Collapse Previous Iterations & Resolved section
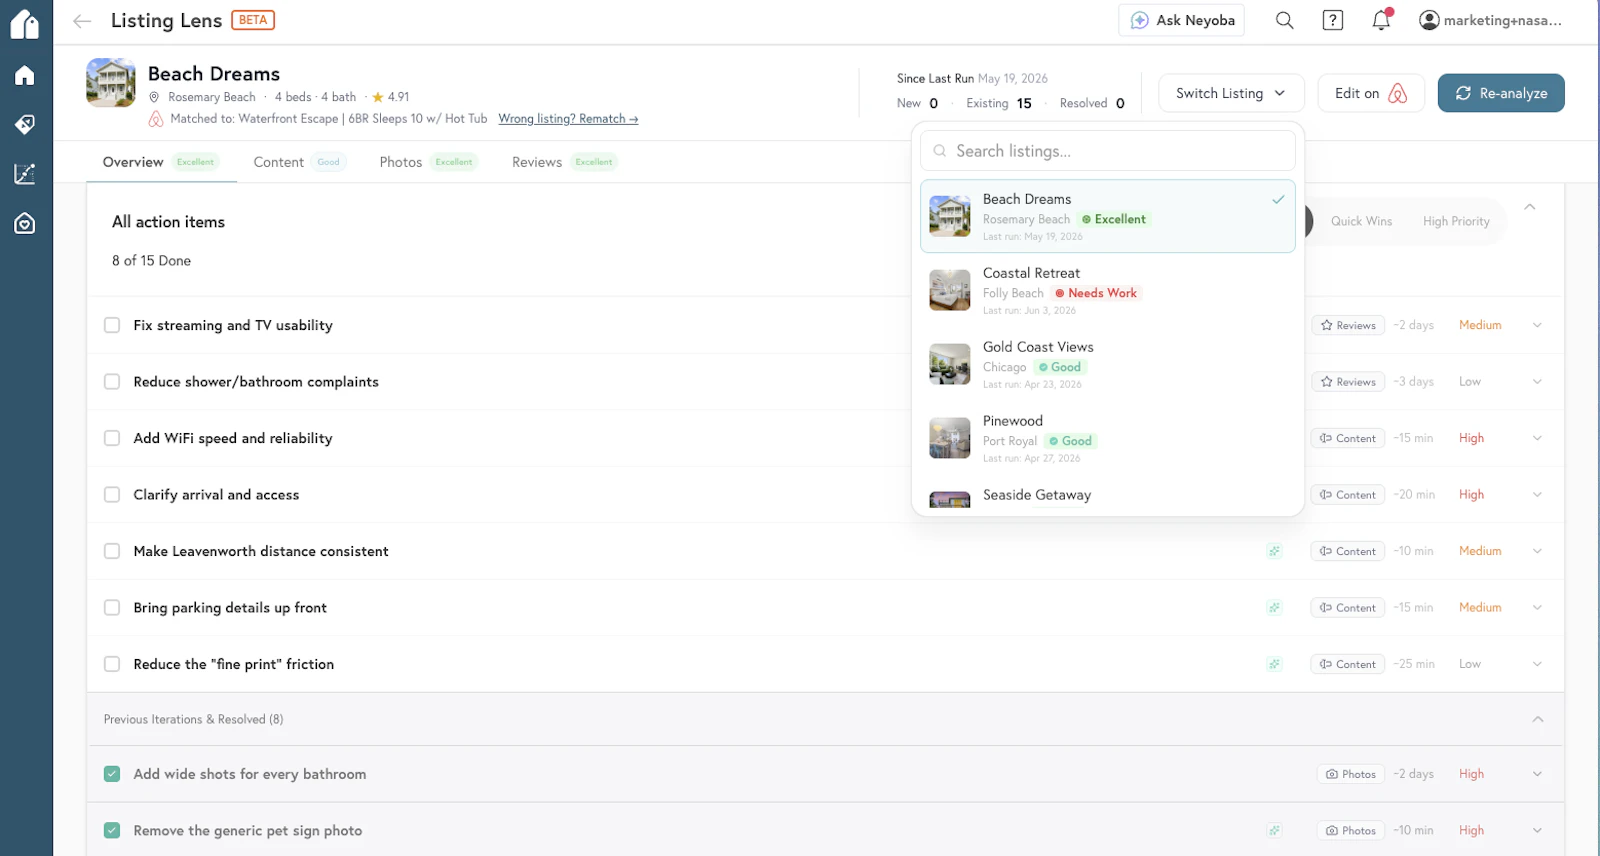Screen dimensions: 1600x856 click(1538, 719)
